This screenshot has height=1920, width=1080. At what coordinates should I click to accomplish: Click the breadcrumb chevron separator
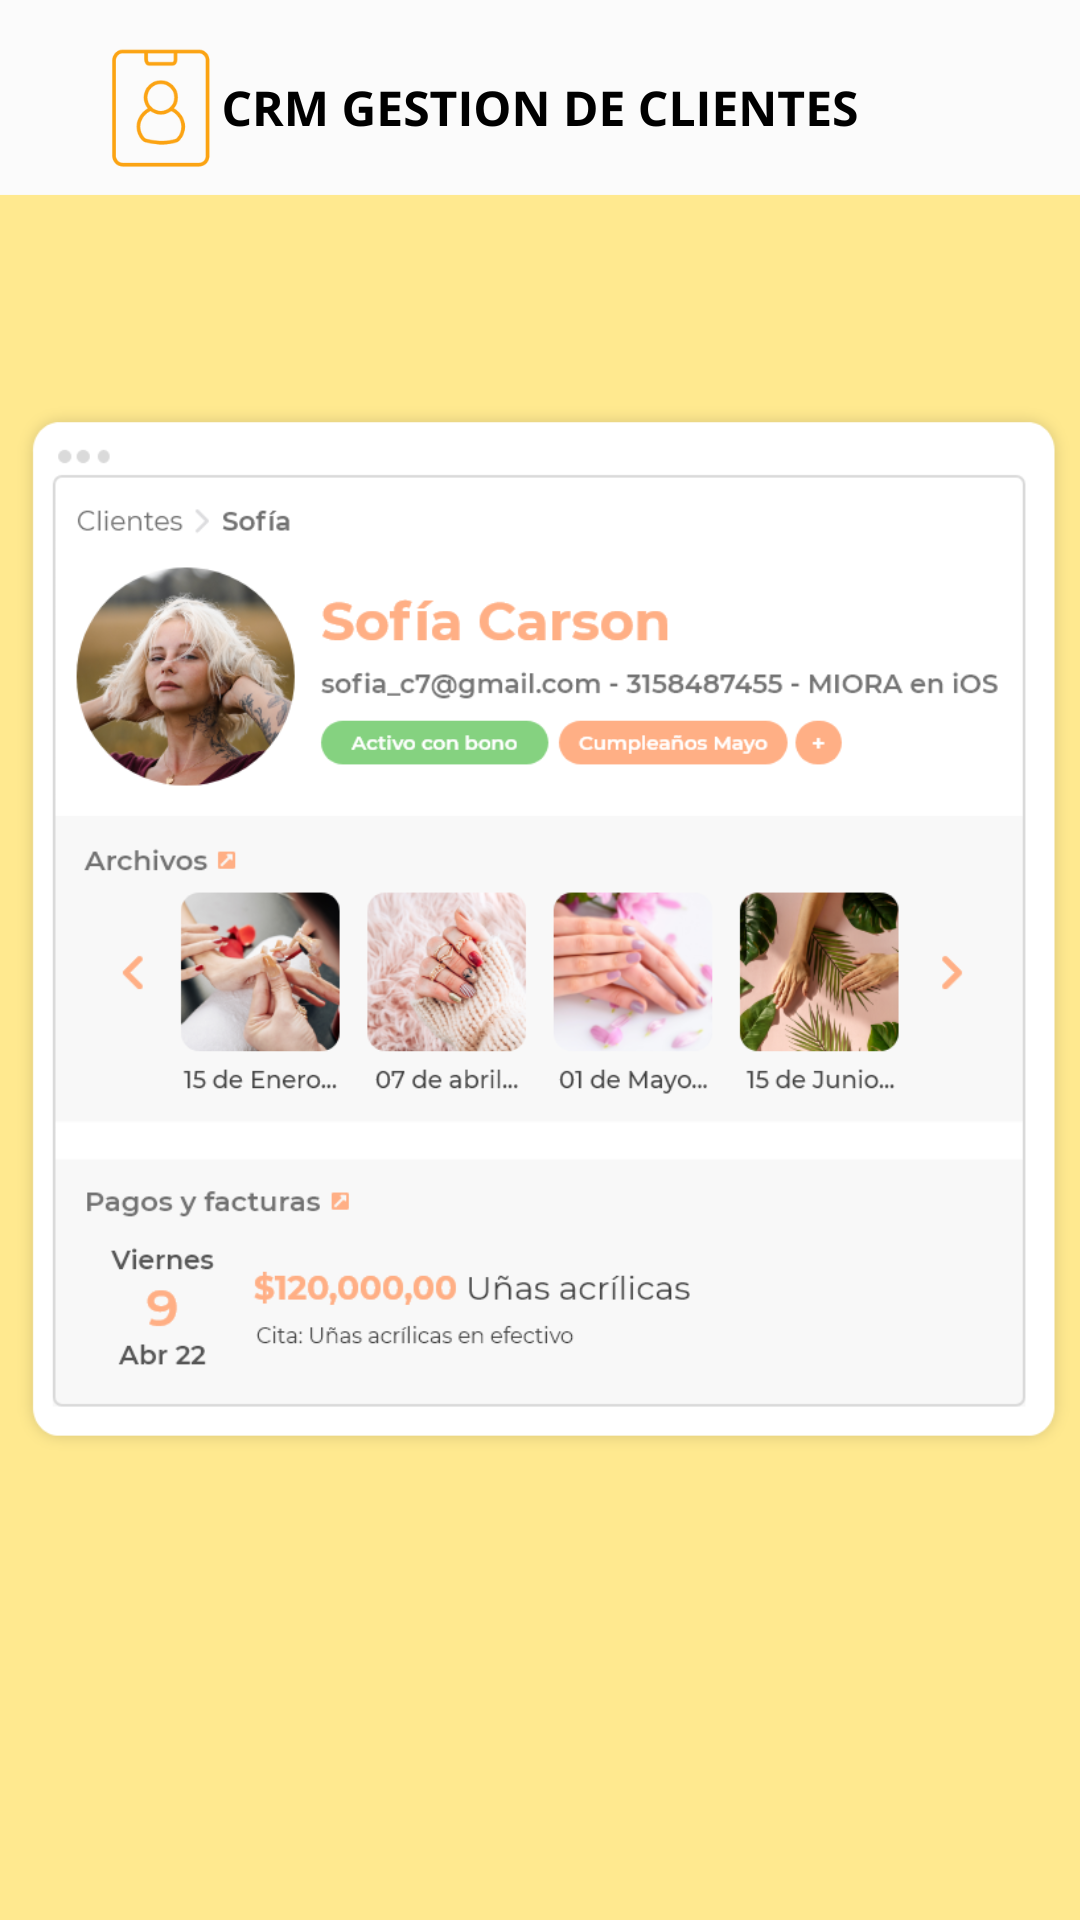tap(202, 521)
